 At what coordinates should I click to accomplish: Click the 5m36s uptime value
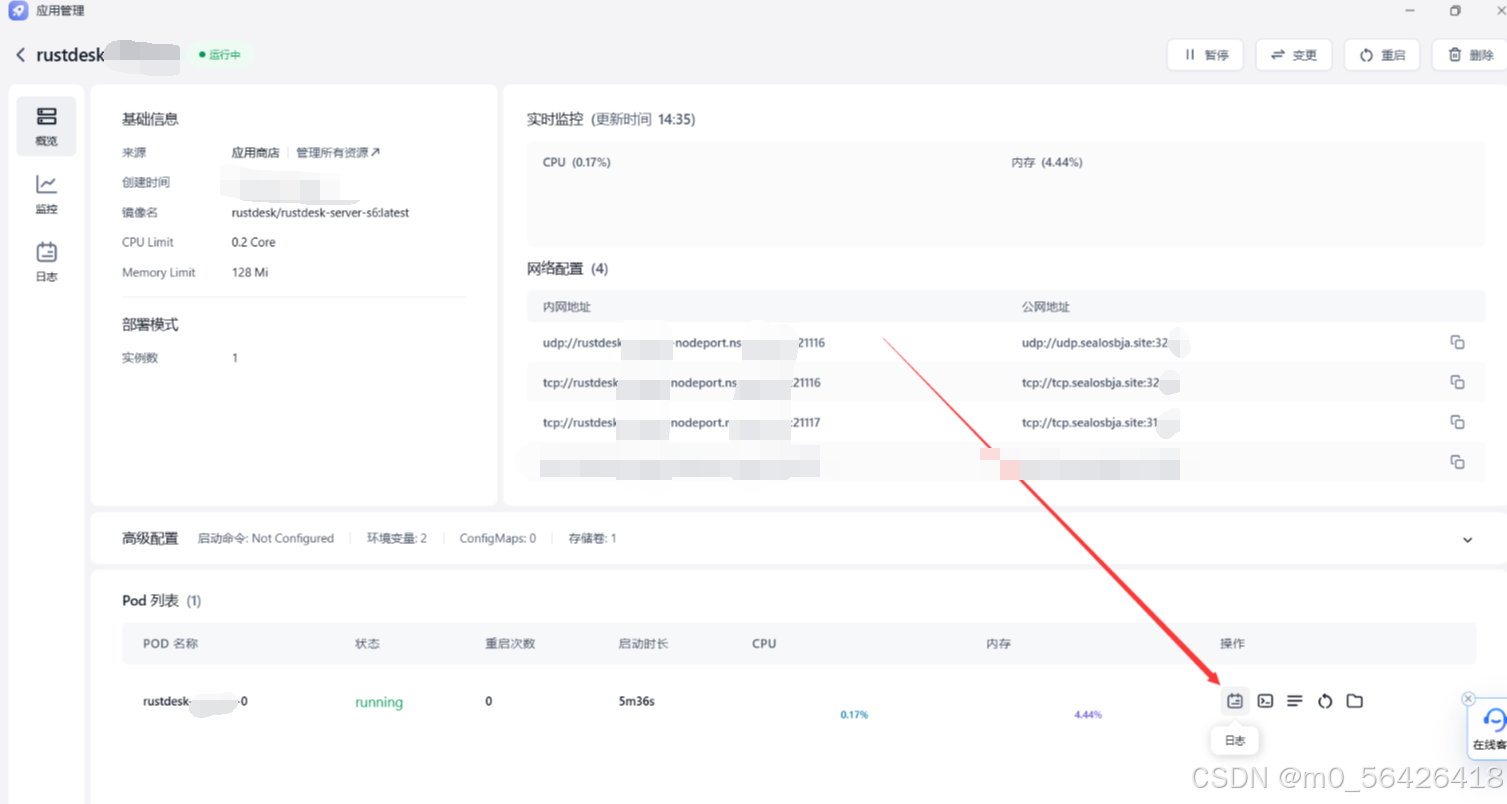(636, 701)
